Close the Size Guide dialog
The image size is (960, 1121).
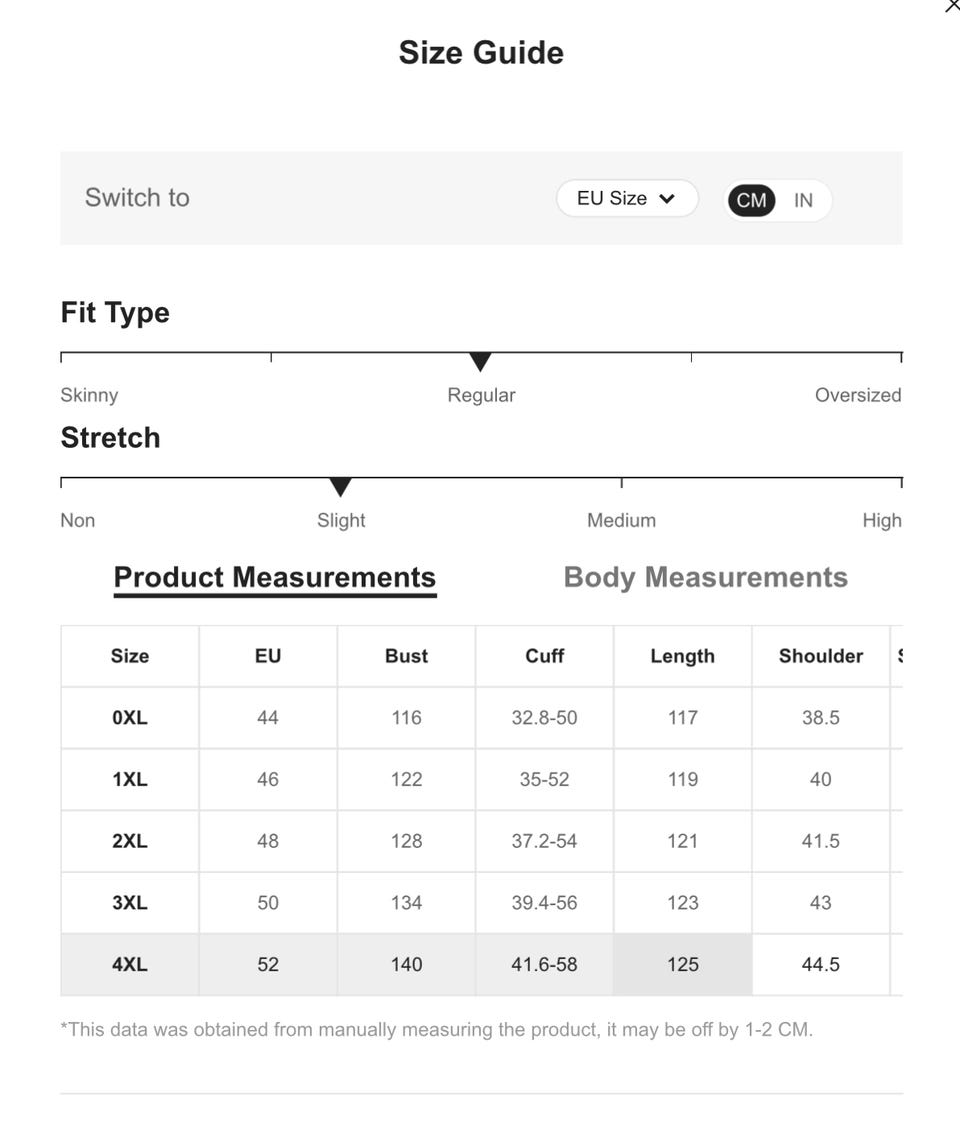pyautogui.click(x=952, y=6)
